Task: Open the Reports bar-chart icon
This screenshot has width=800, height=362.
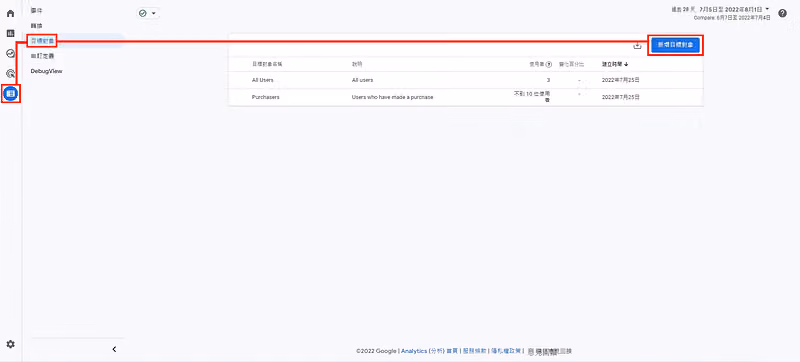Action: point(10,34)
